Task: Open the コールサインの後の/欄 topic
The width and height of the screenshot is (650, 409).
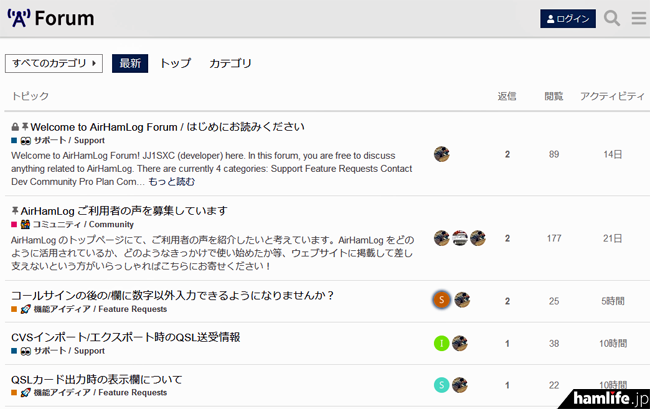Action: [172, 295]
